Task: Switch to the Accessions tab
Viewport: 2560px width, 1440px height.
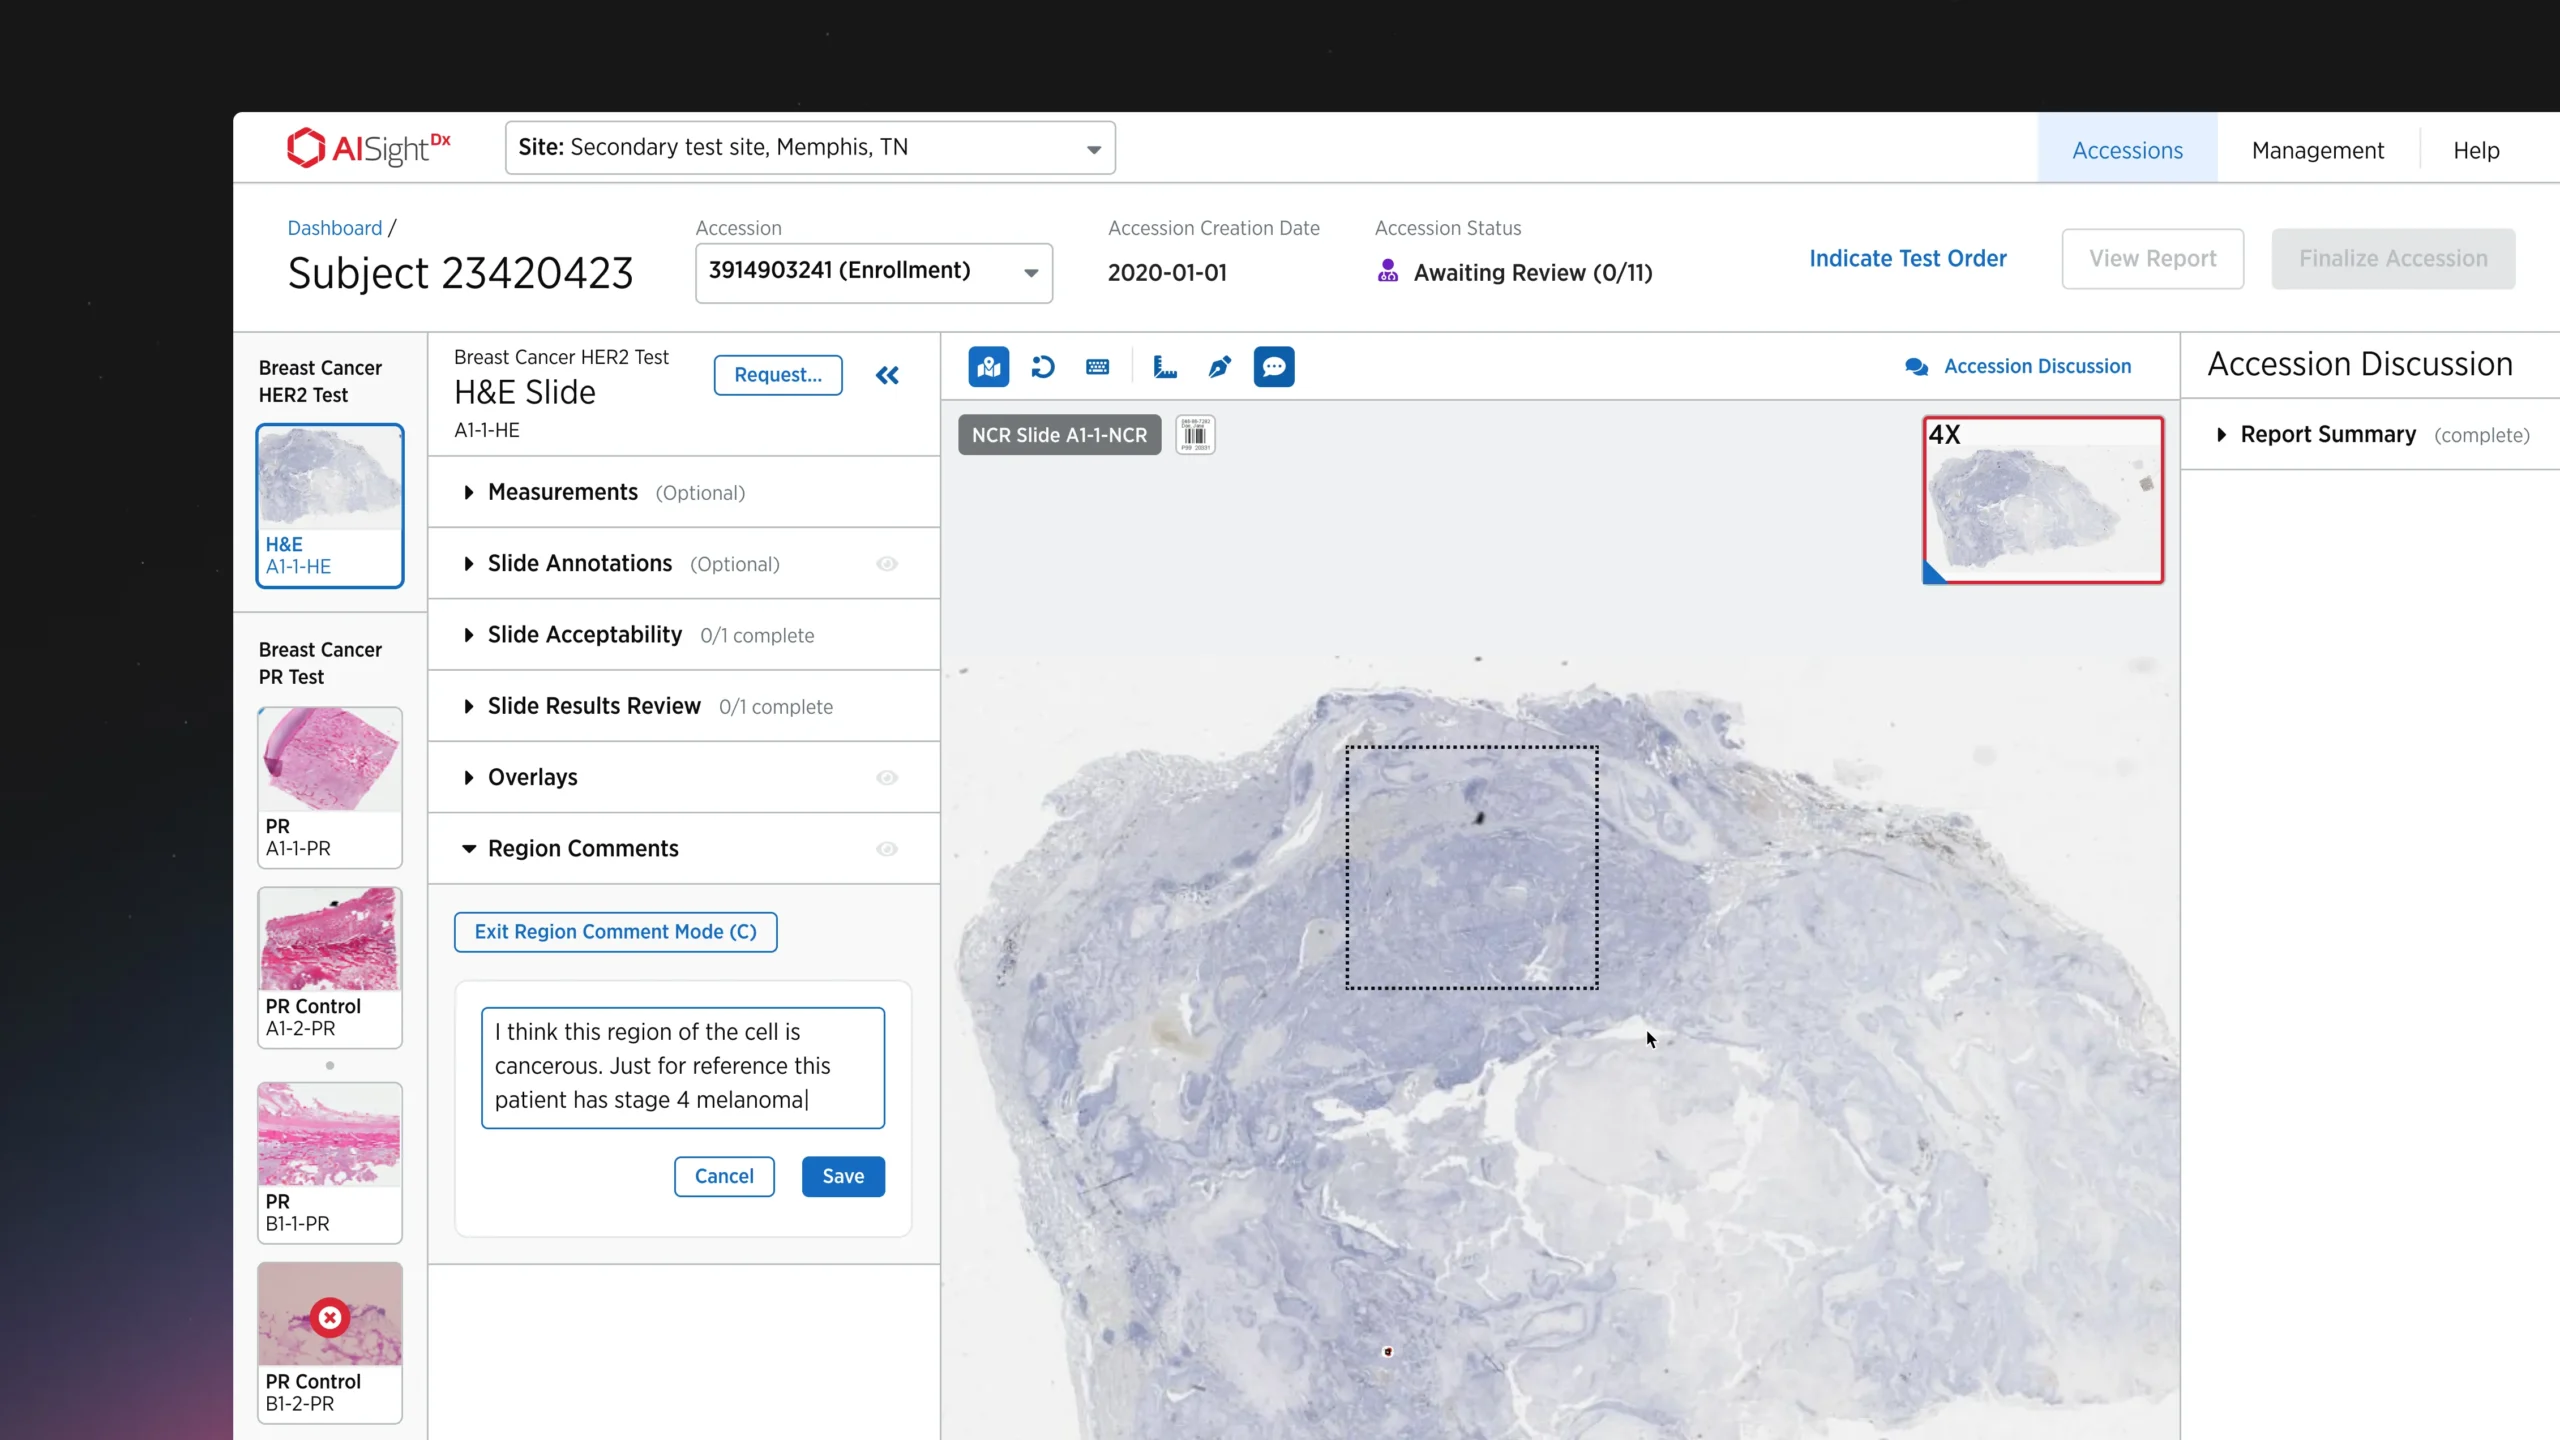Action: pos(2127,150)
